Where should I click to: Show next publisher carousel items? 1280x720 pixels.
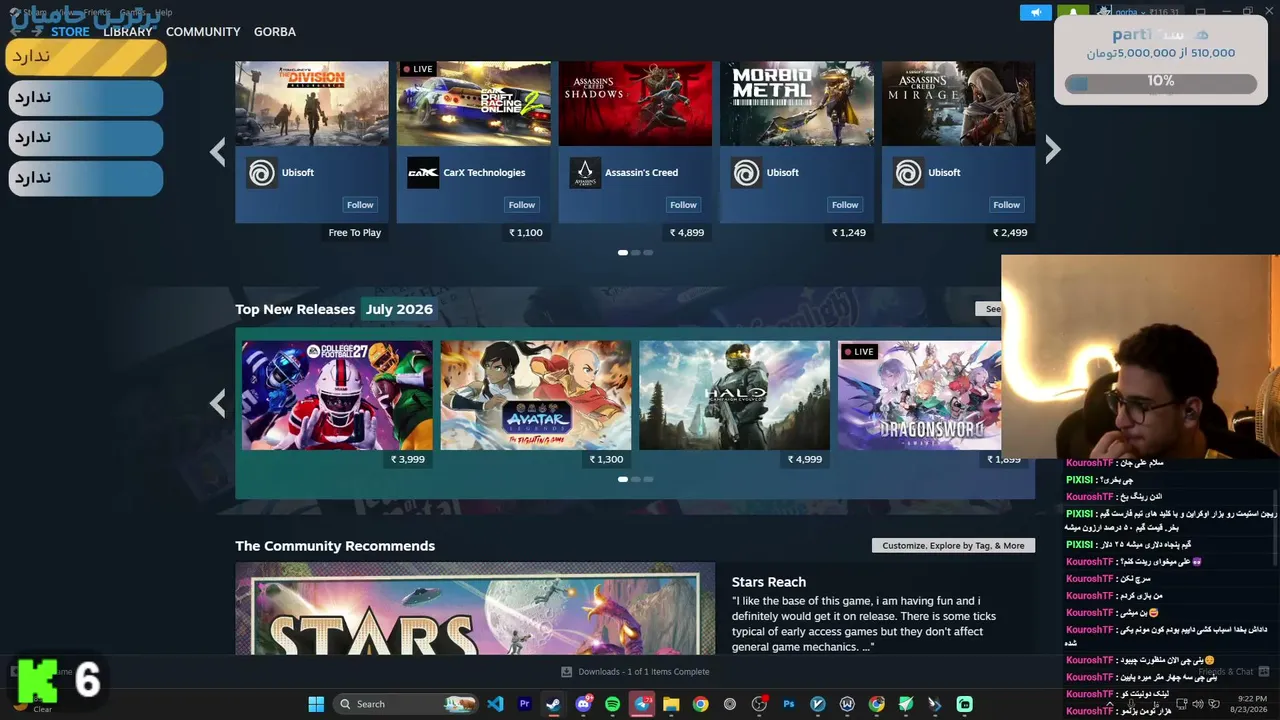(1052, 150)
